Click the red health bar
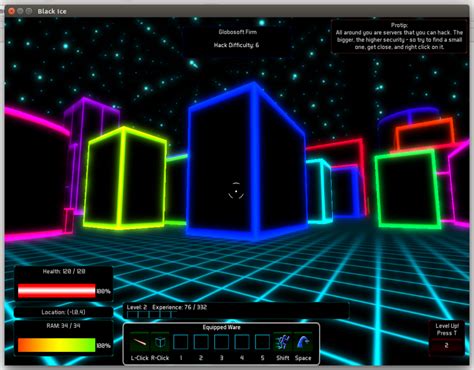 coord(57,291)
